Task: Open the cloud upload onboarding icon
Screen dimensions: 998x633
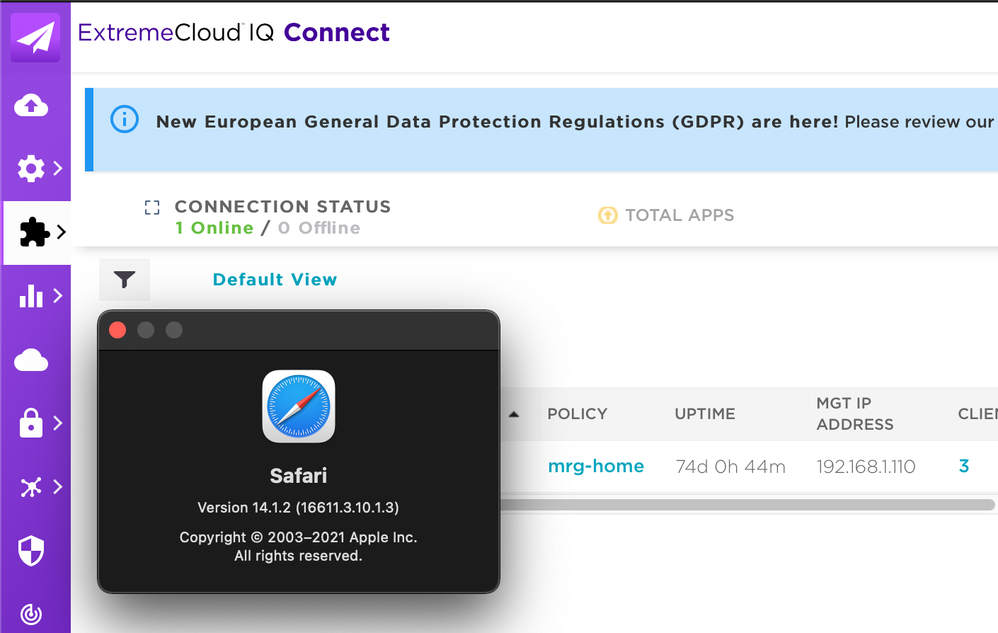Action: (31, 105)
